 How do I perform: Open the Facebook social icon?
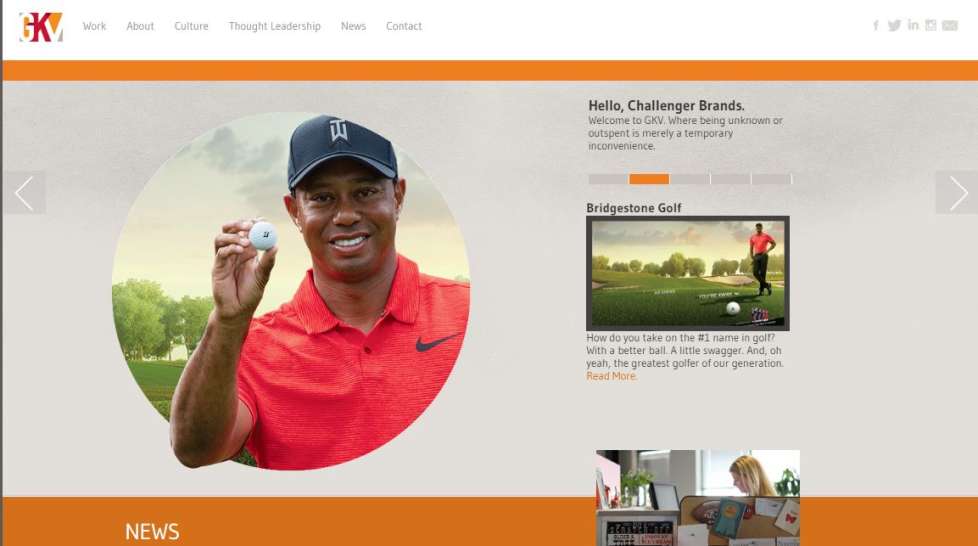click(x=876, y=26)
